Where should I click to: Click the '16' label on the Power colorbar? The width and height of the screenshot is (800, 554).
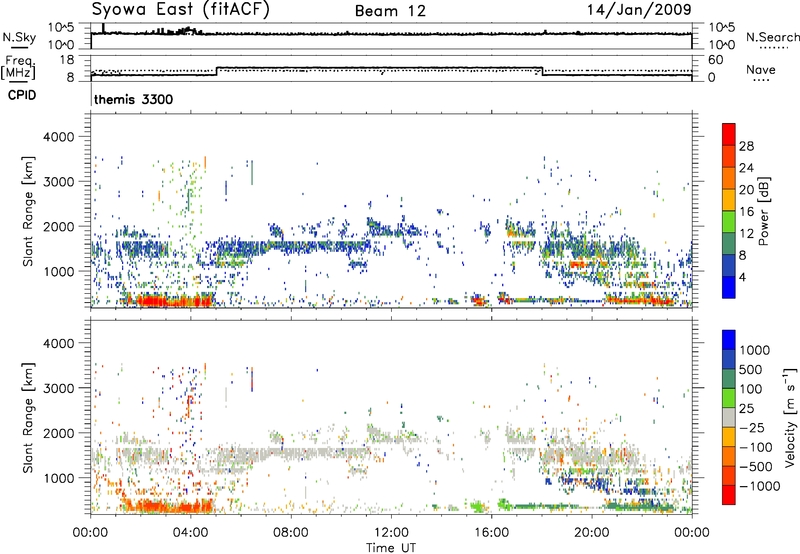coord(746,212)
